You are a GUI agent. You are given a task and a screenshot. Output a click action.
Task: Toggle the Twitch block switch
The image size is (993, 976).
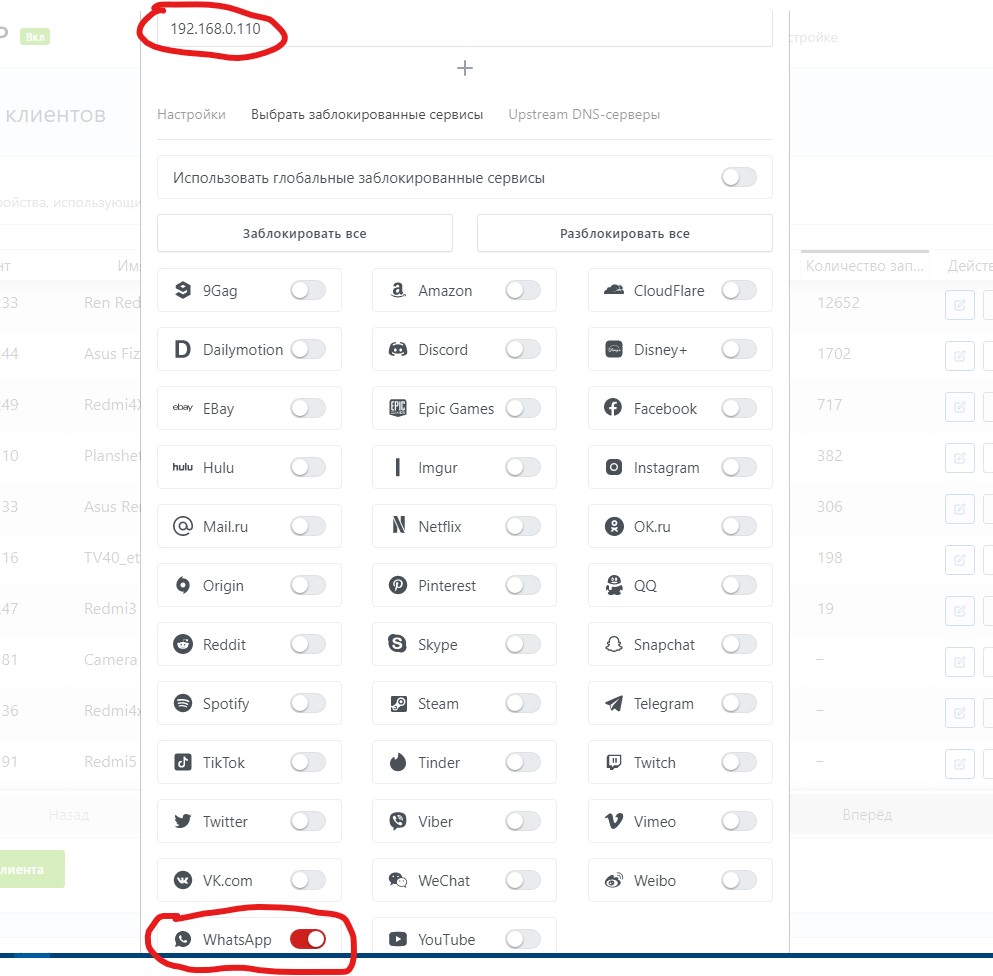[x=739, y=762]
